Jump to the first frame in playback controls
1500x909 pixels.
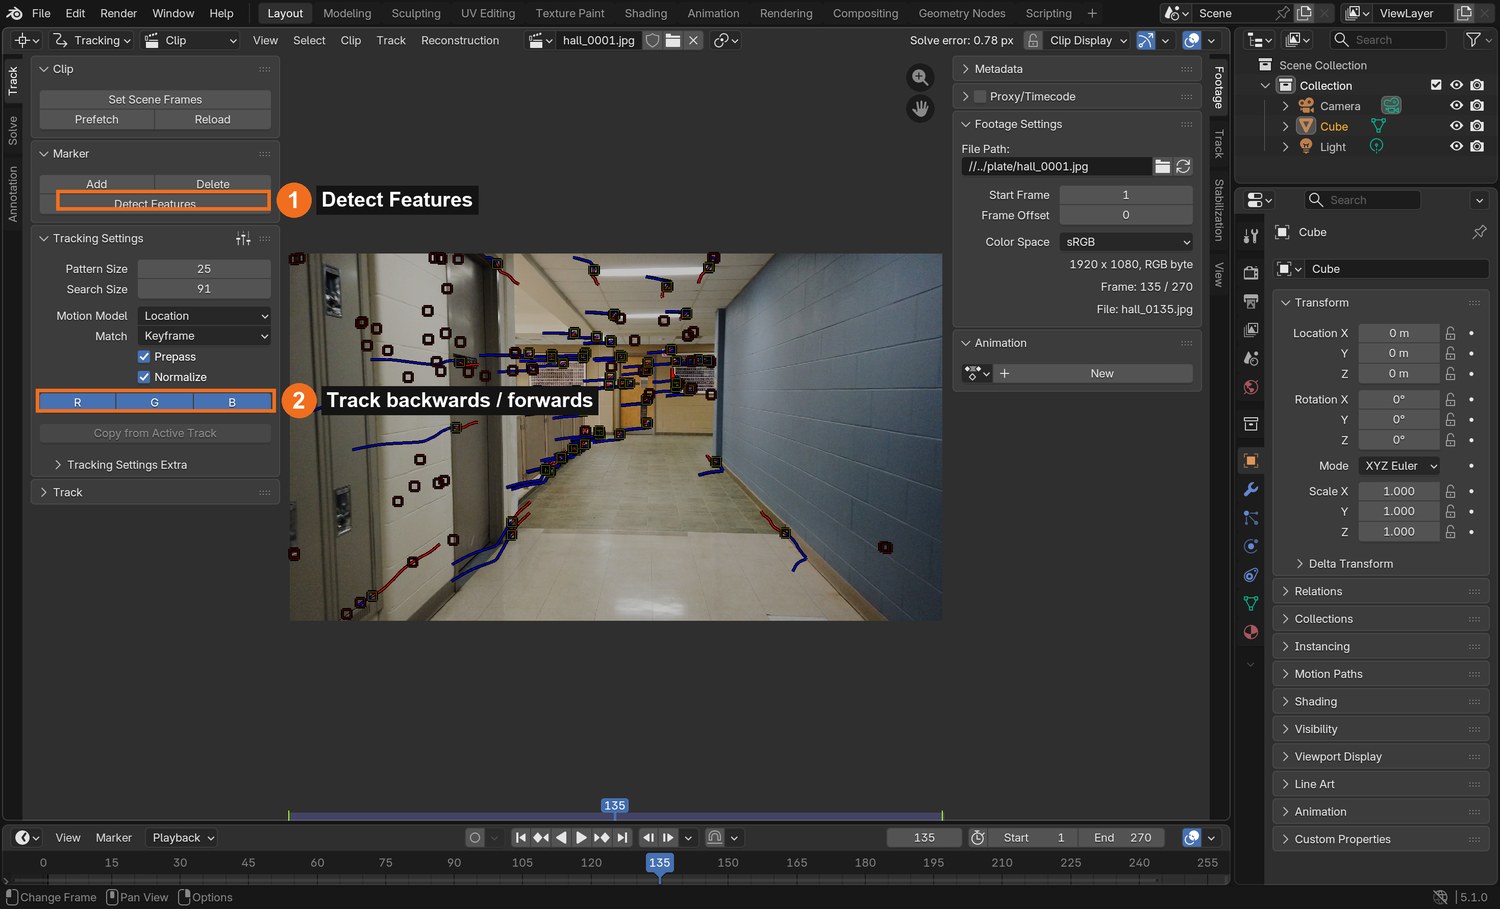[520, 838]
